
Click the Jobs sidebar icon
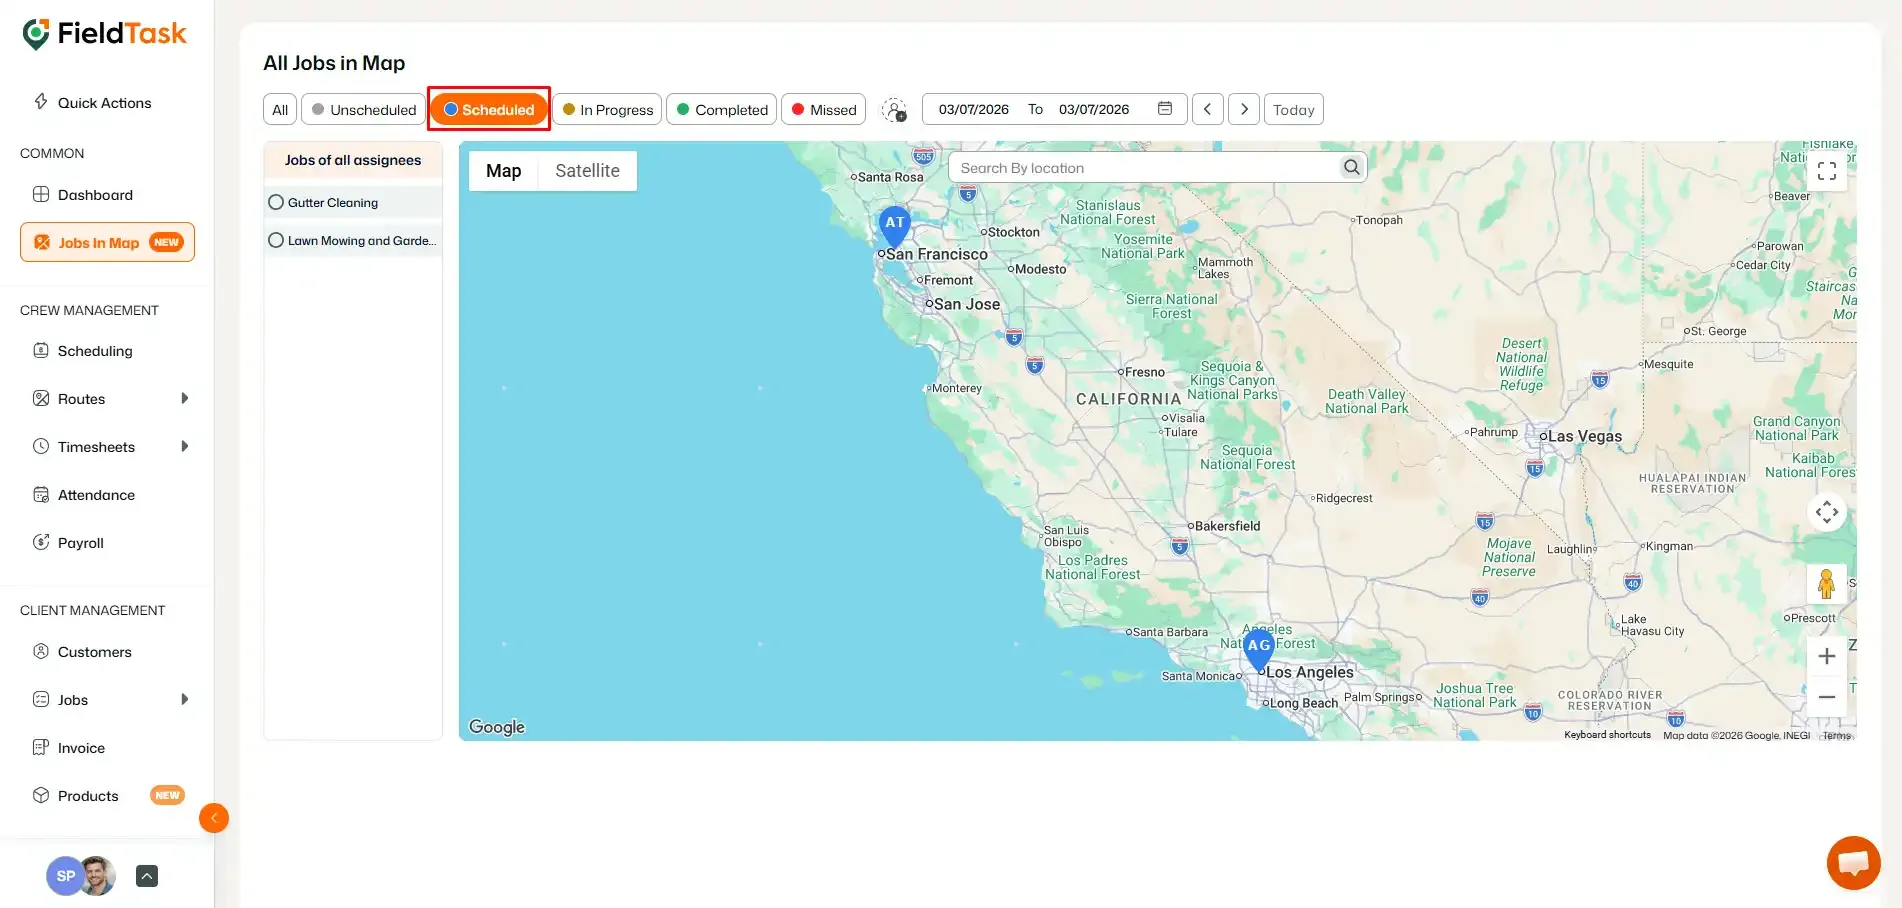41,699
